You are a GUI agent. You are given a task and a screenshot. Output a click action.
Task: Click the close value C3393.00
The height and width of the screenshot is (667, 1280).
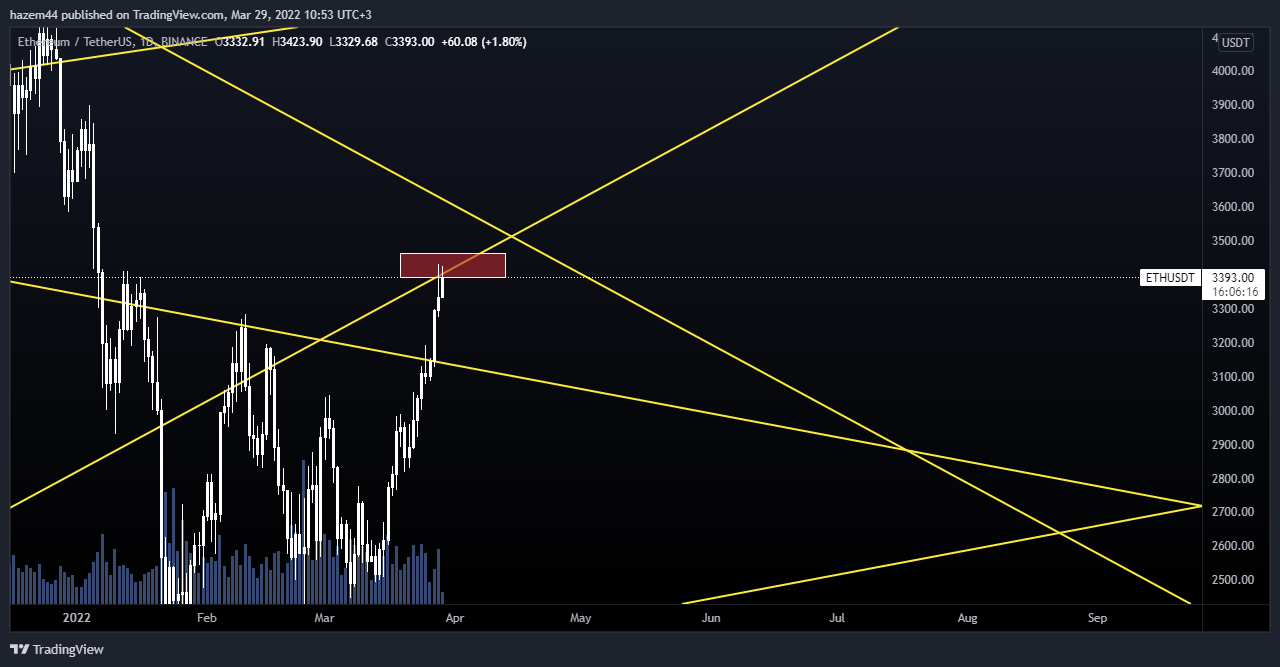pos(408,42)
